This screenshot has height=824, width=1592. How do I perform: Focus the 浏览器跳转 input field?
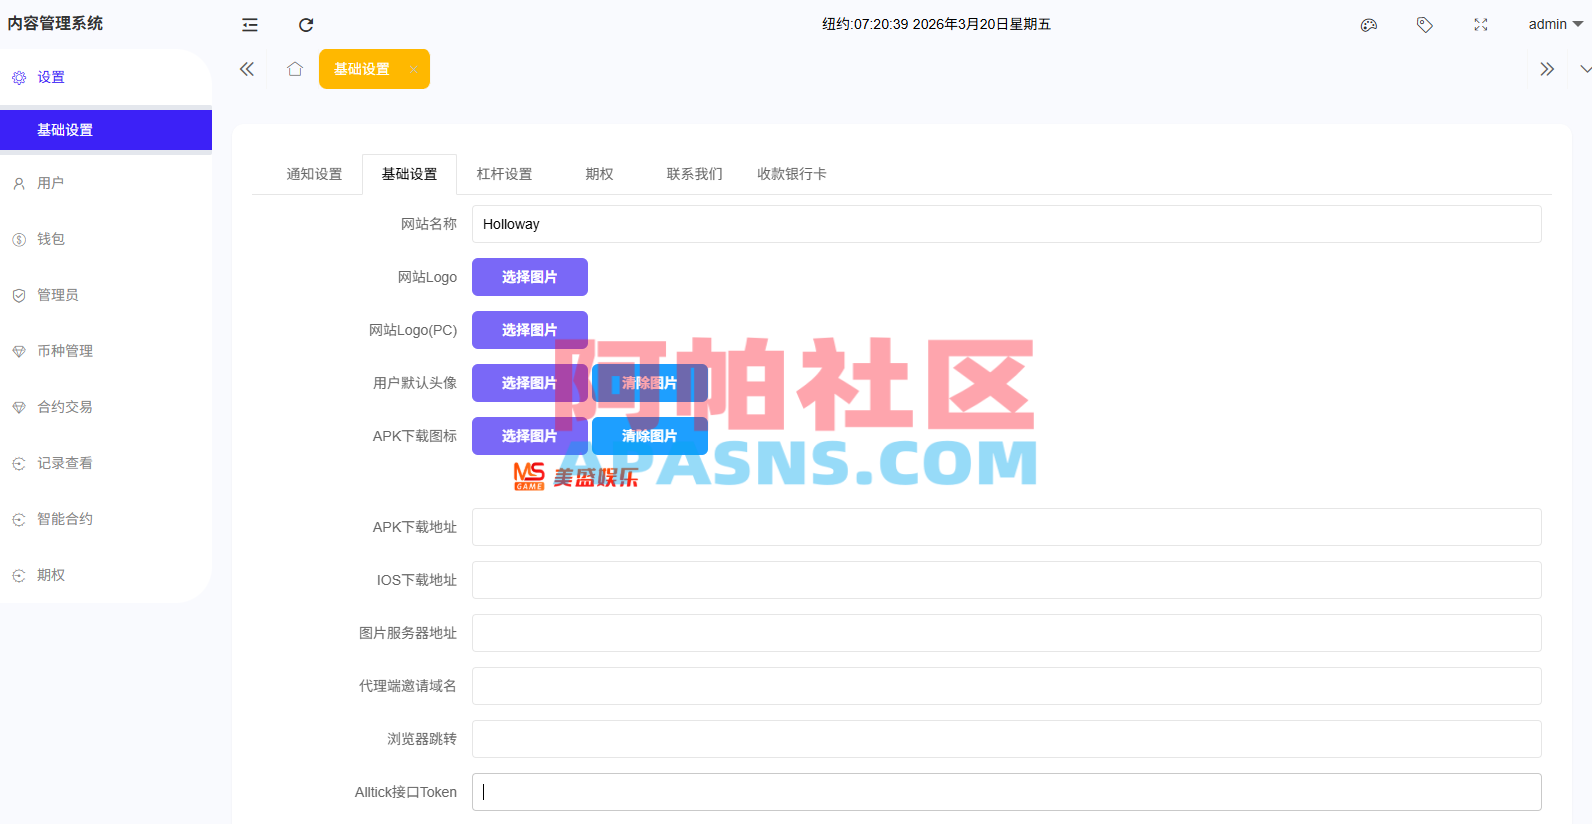tap(1006, 739)
